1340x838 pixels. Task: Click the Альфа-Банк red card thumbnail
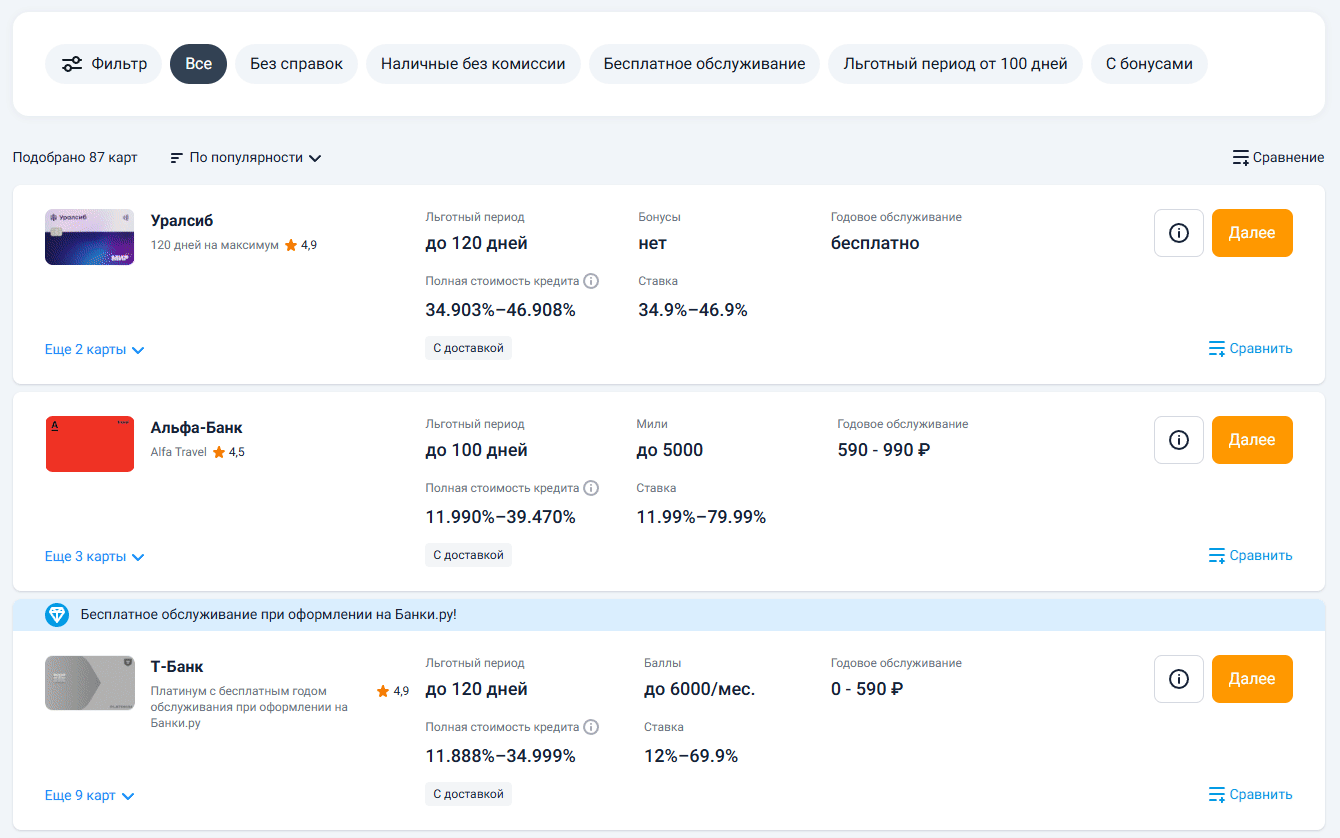click(x=89, y=444)
